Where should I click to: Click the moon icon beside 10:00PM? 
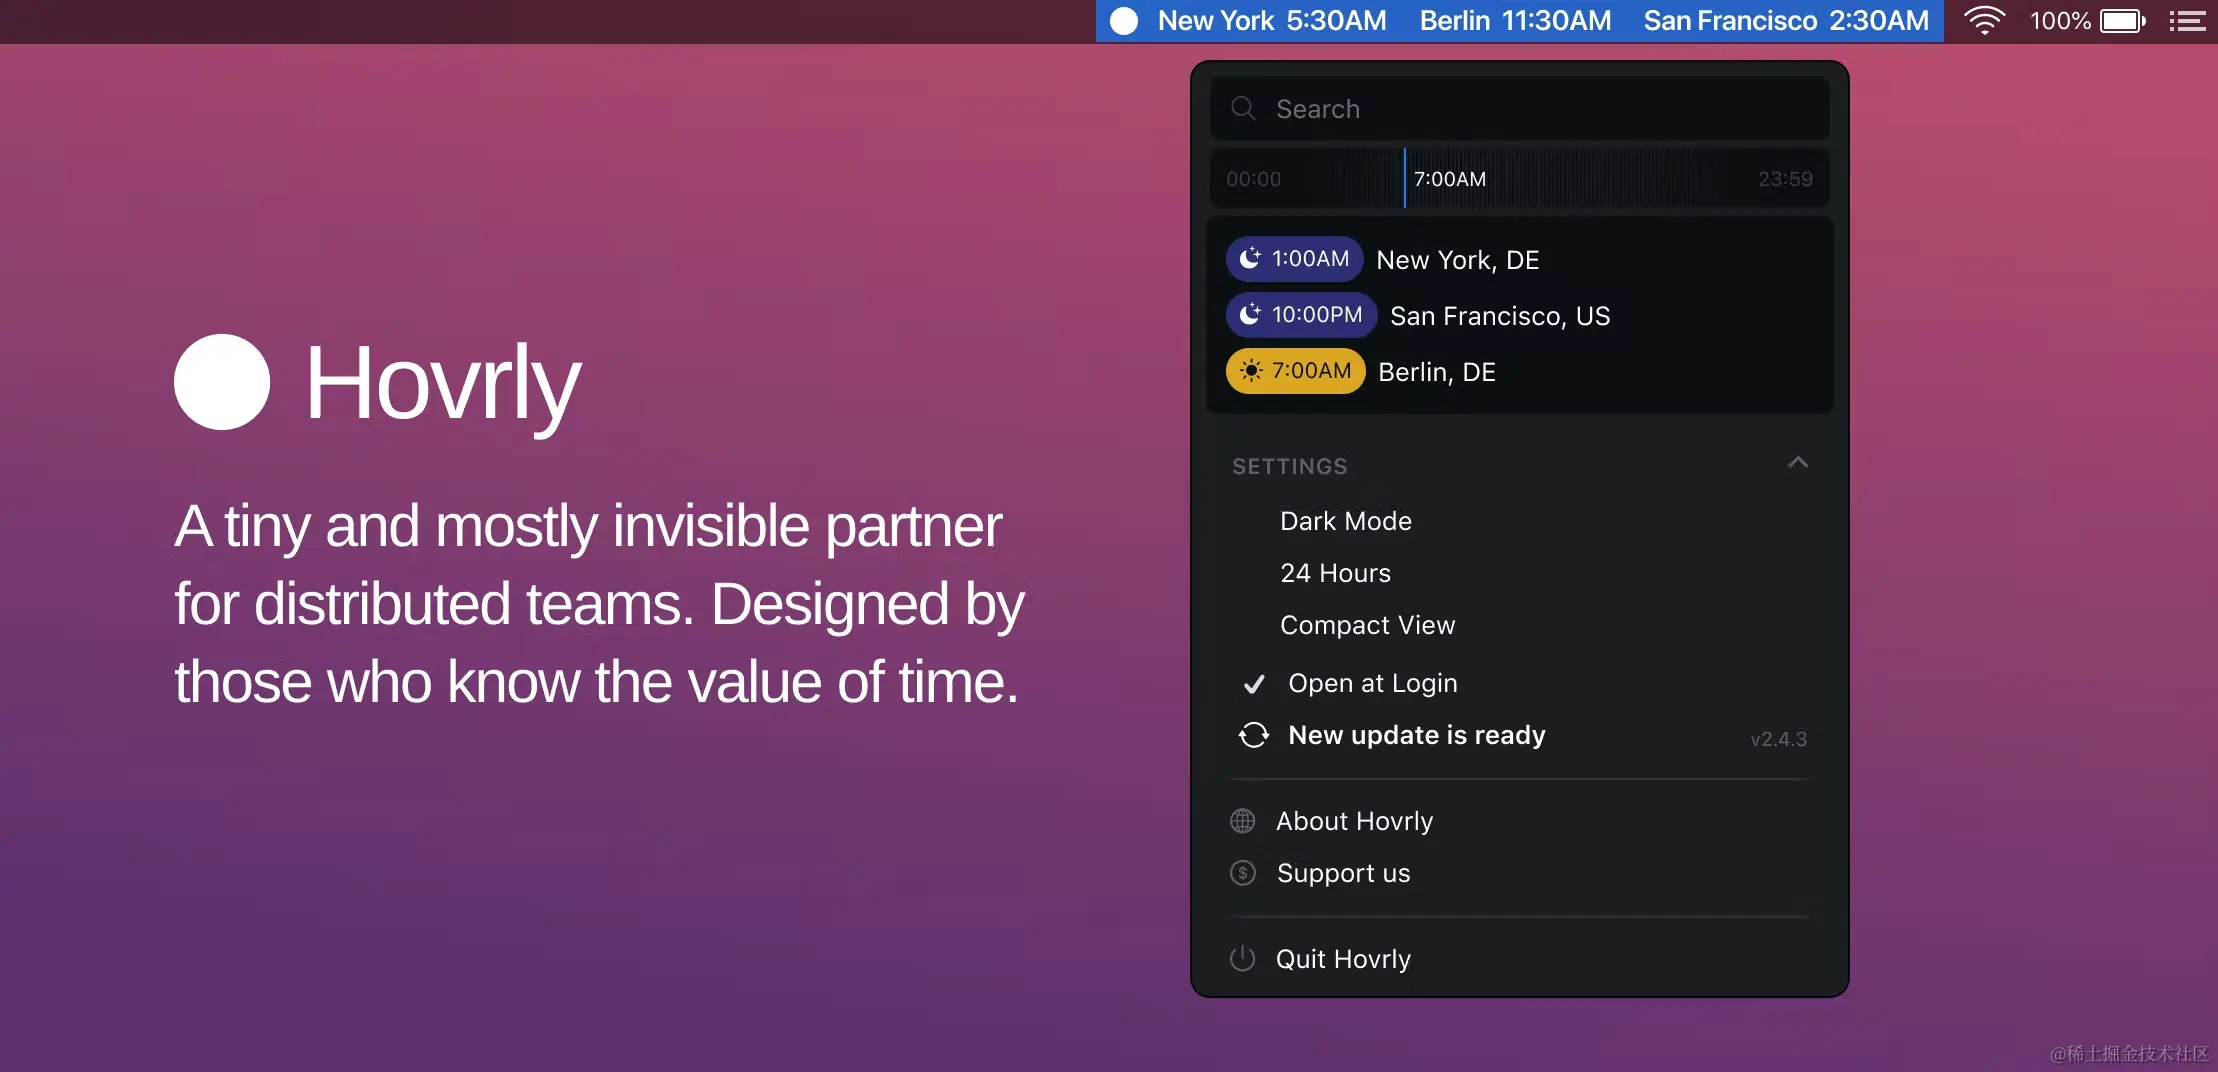(x=1250, y=315)
